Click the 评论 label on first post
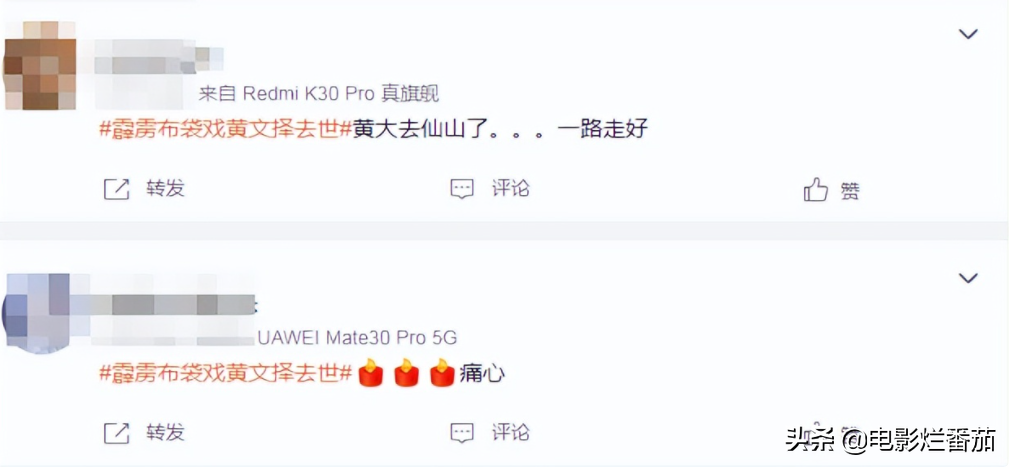 pos(511,189)
